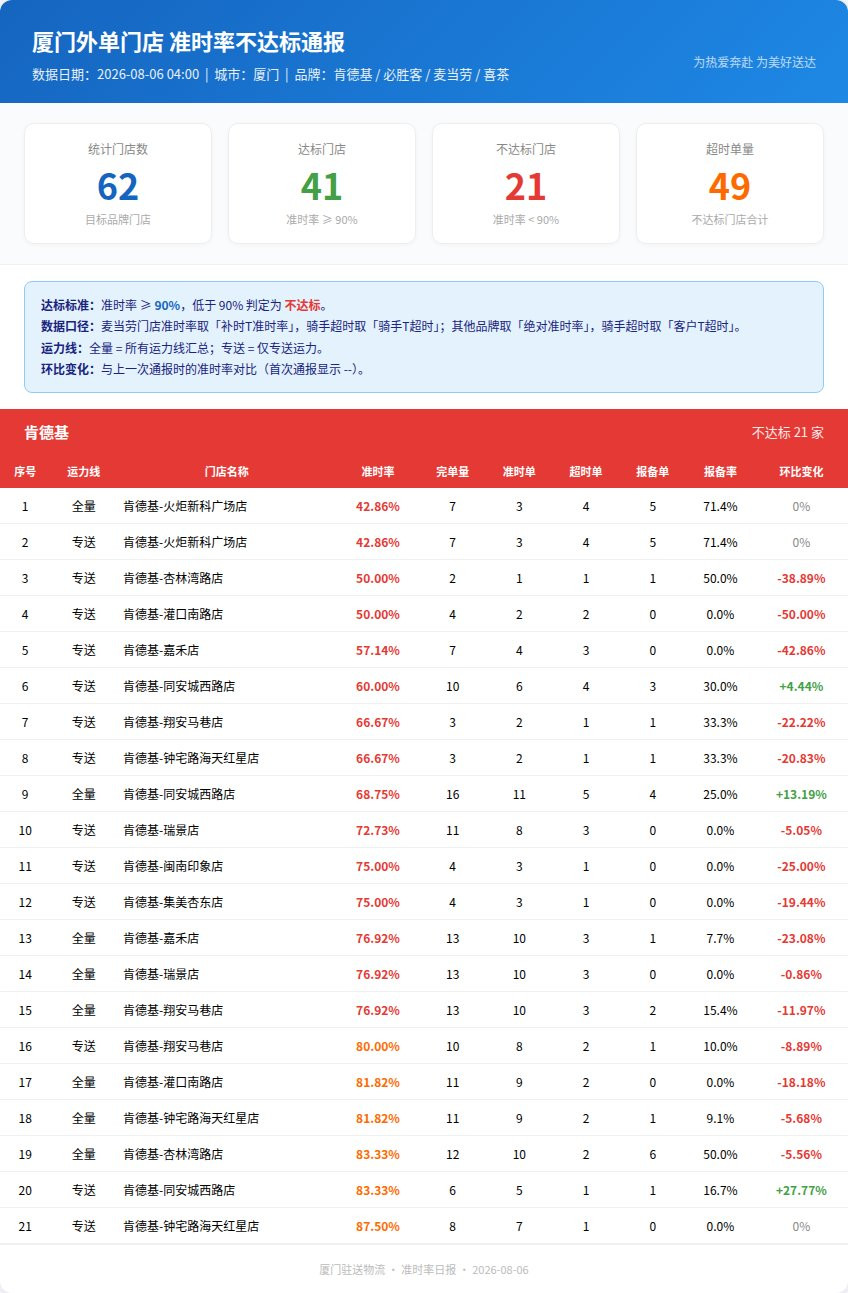Click the +4.44% change value
The height and width of the screenshot is (1293, 848).
(x=801, y=687)
